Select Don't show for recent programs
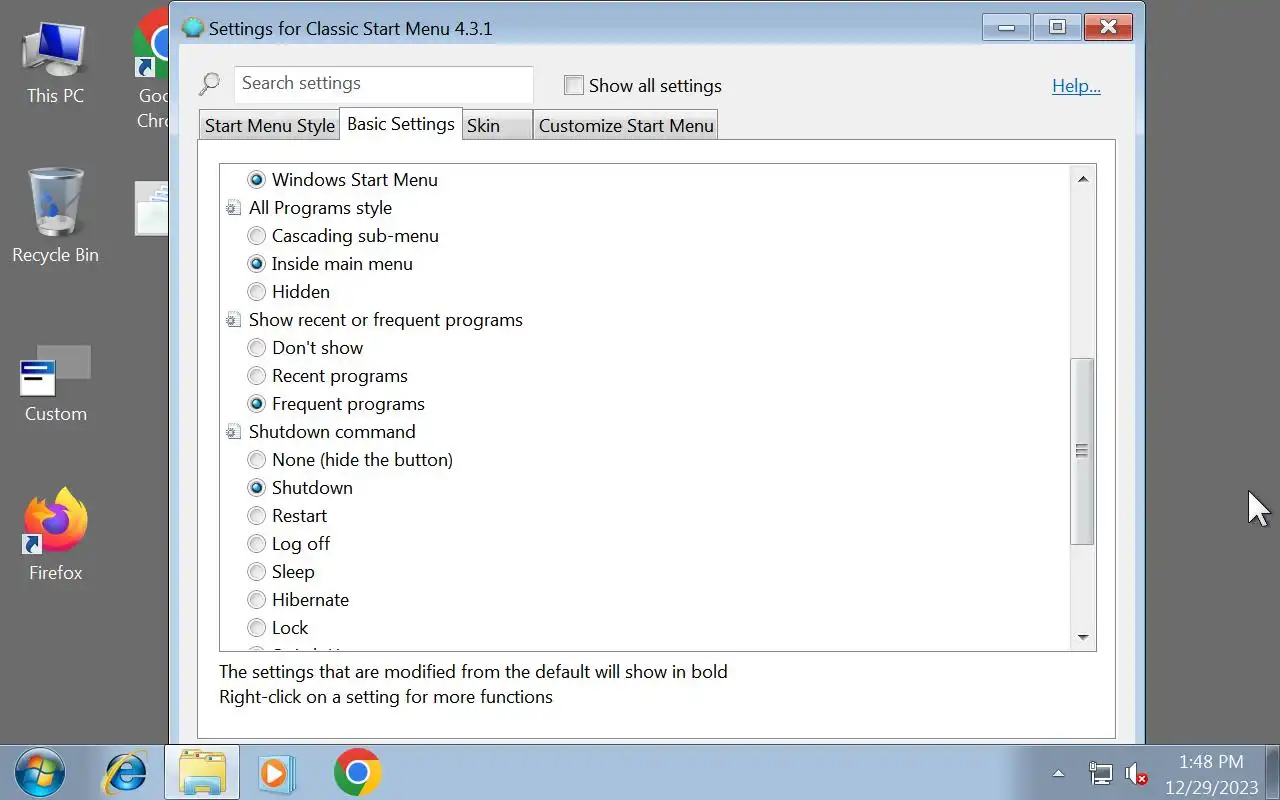This screenshot has height=800, width=1280. pos(257,348)
